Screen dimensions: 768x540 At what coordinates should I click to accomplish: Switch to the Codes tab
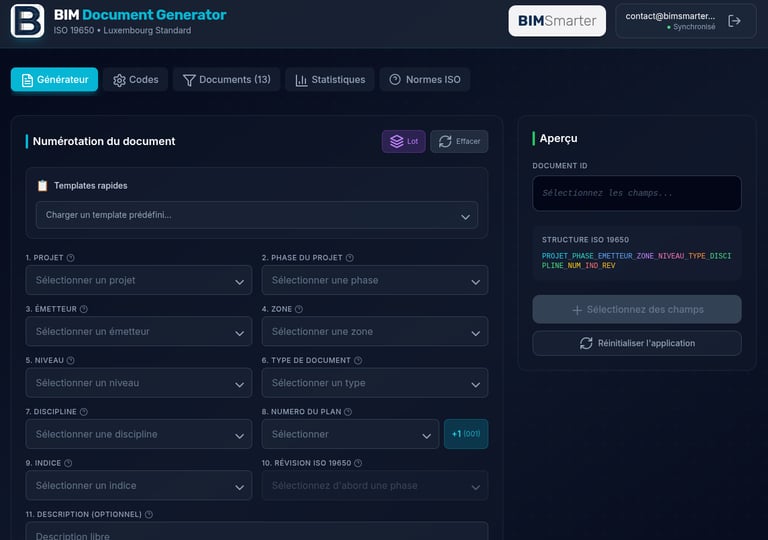pos(136,79)
